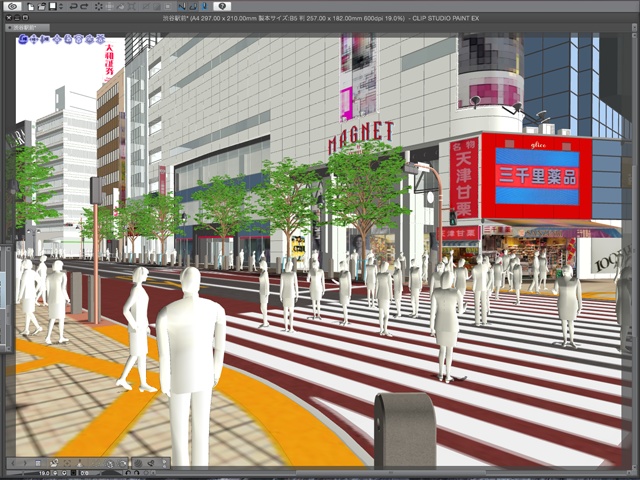Viewport: 640px width, 480px height.
Task: Expand the Save options arrows
Action: [x=61, y=7]
